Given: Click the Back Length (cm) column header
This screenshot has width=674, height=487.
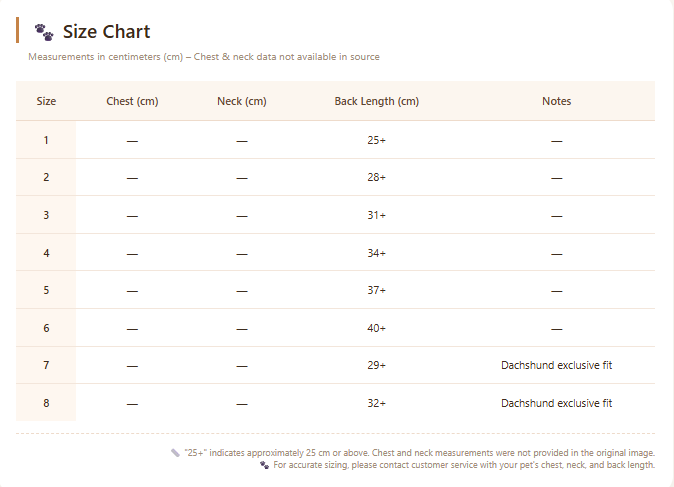Looking at the screenshot, I should [x=377, y=101].
